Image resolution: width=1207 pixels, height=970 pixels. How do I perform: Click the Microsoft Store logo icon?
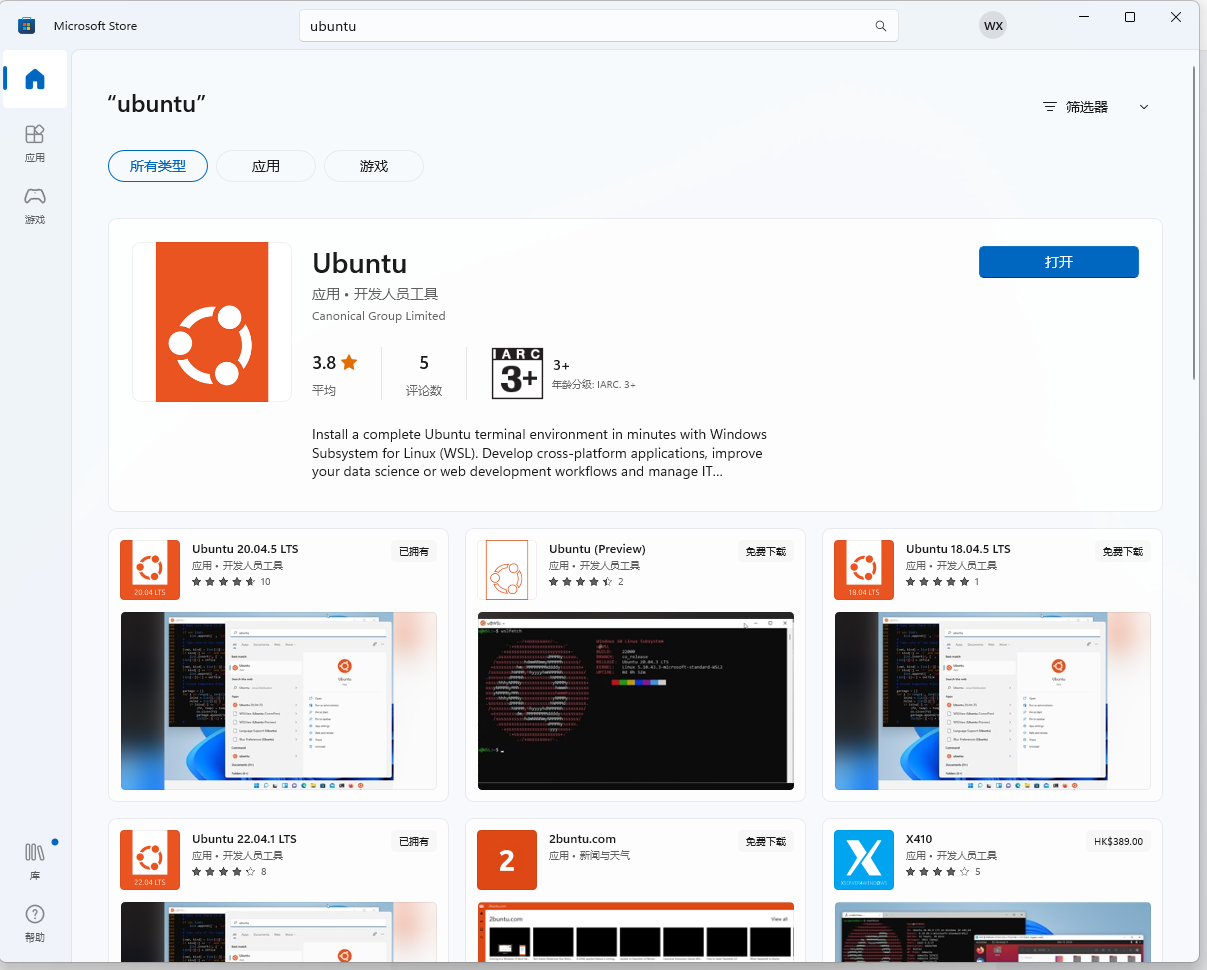click(27, 26)
